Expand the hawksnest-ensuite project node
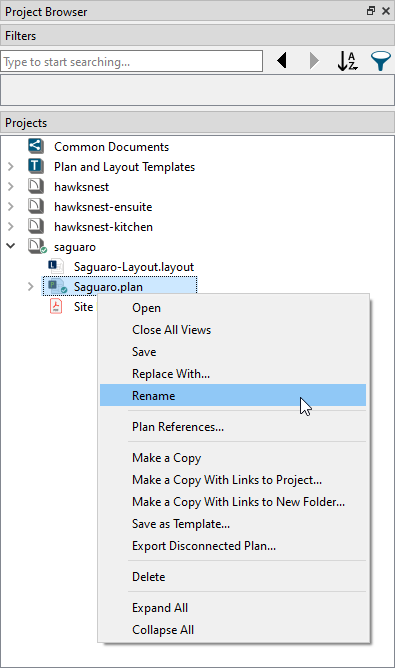This screenshot has height=668, width=395. (x=11, y=207)
